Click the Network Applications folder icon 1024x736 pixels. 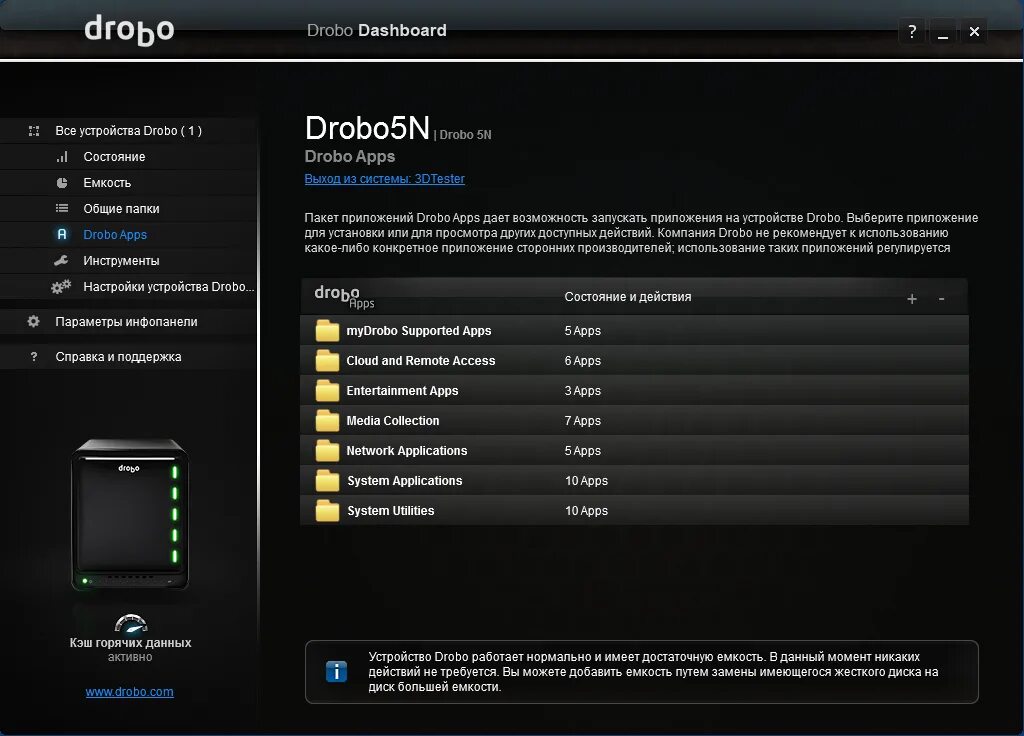(327, 451)
